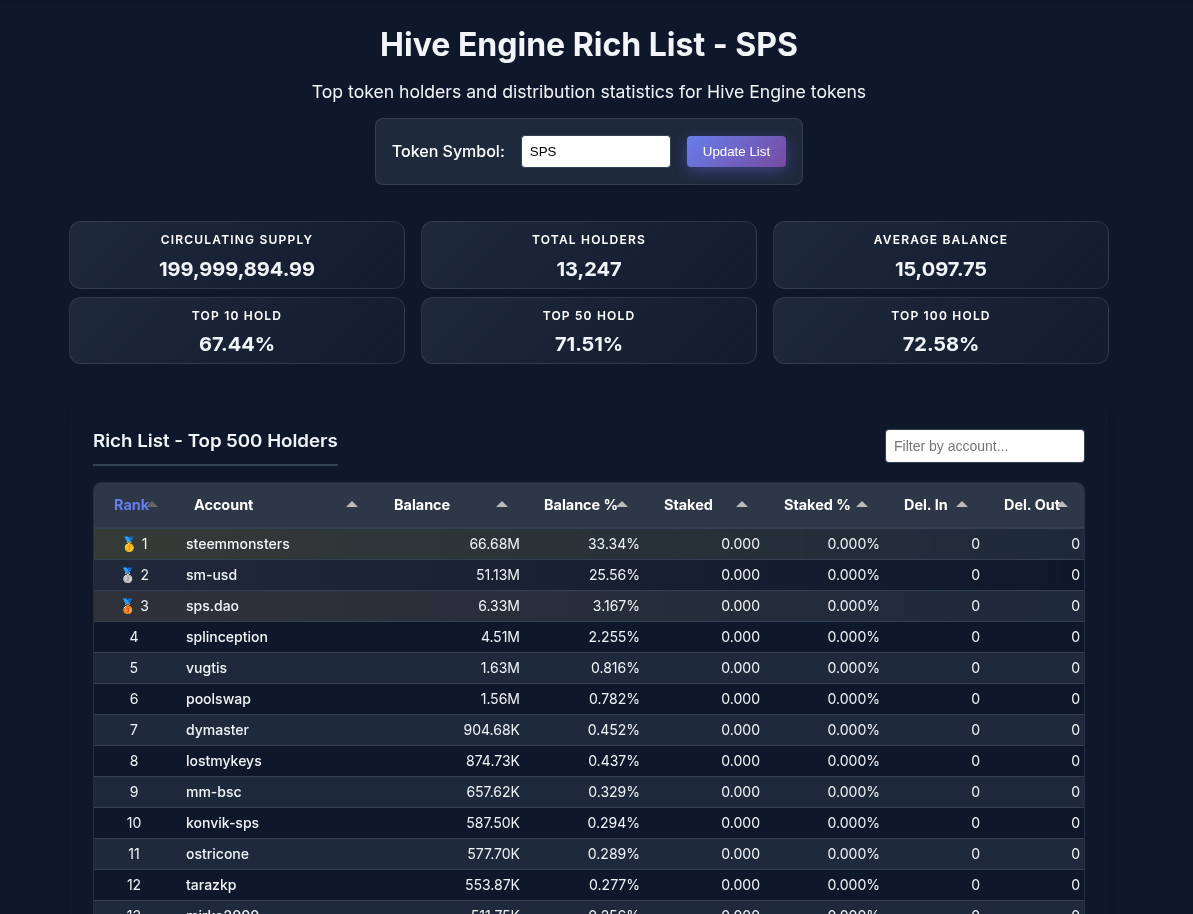Select the konvik-sps account row
1193x914 pixels.
click(222, 823)
